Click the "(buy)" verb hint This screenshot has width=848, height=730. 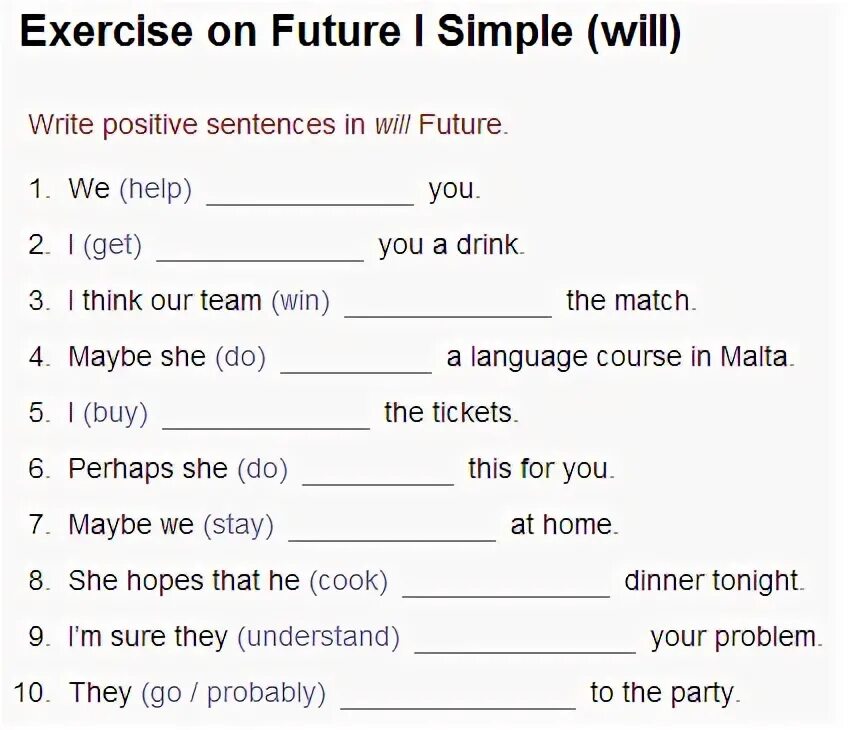click(x=116, y=413)
